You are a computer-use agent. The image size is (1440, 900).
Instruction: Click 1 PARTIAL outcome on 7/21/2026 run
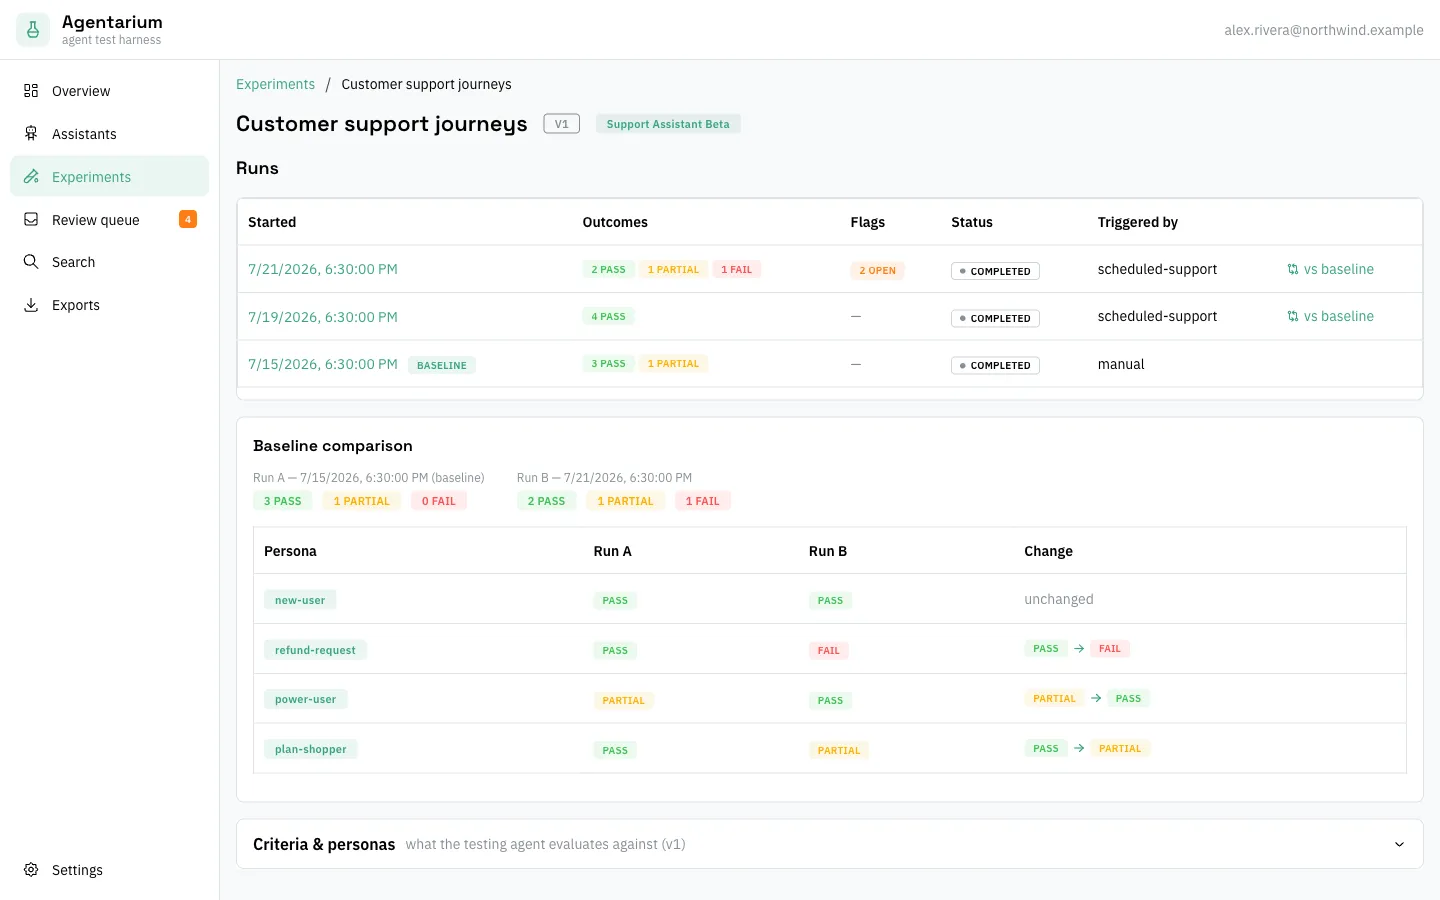tap(673, 269)
